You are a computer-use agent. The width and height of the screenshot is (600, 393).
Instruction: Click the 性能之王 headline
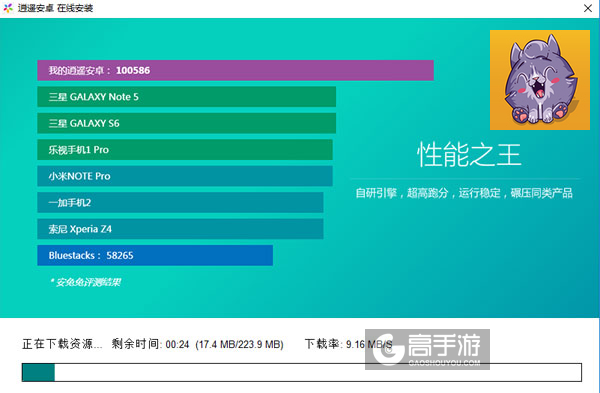[x=469, y=154]
